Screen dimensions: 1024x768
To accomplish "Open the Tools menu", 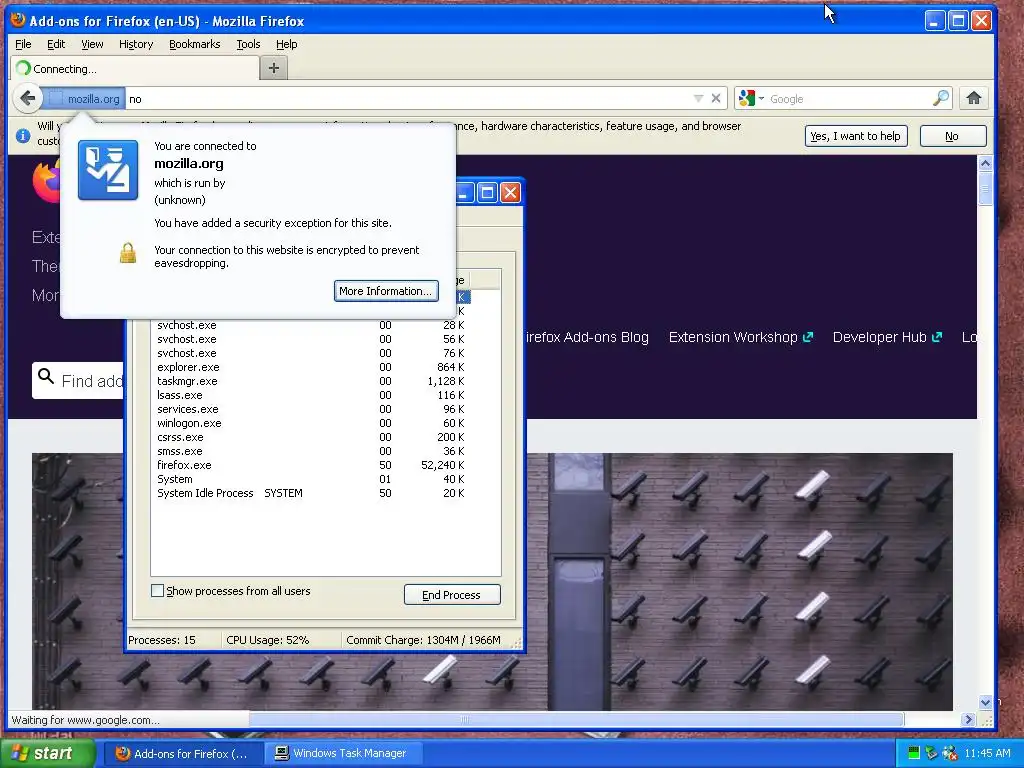I will pyautogui.click(x=248, y=44).
